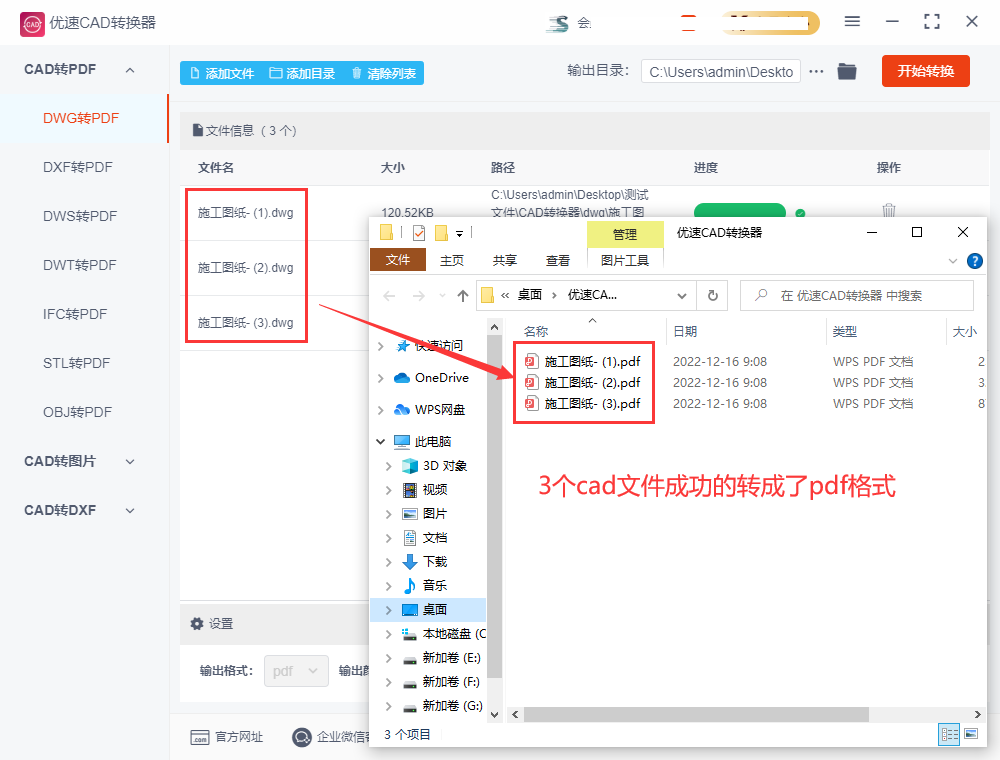Click Explorer back navigation arrow
Screen dimensions: 1000x760
click(390, 296)
